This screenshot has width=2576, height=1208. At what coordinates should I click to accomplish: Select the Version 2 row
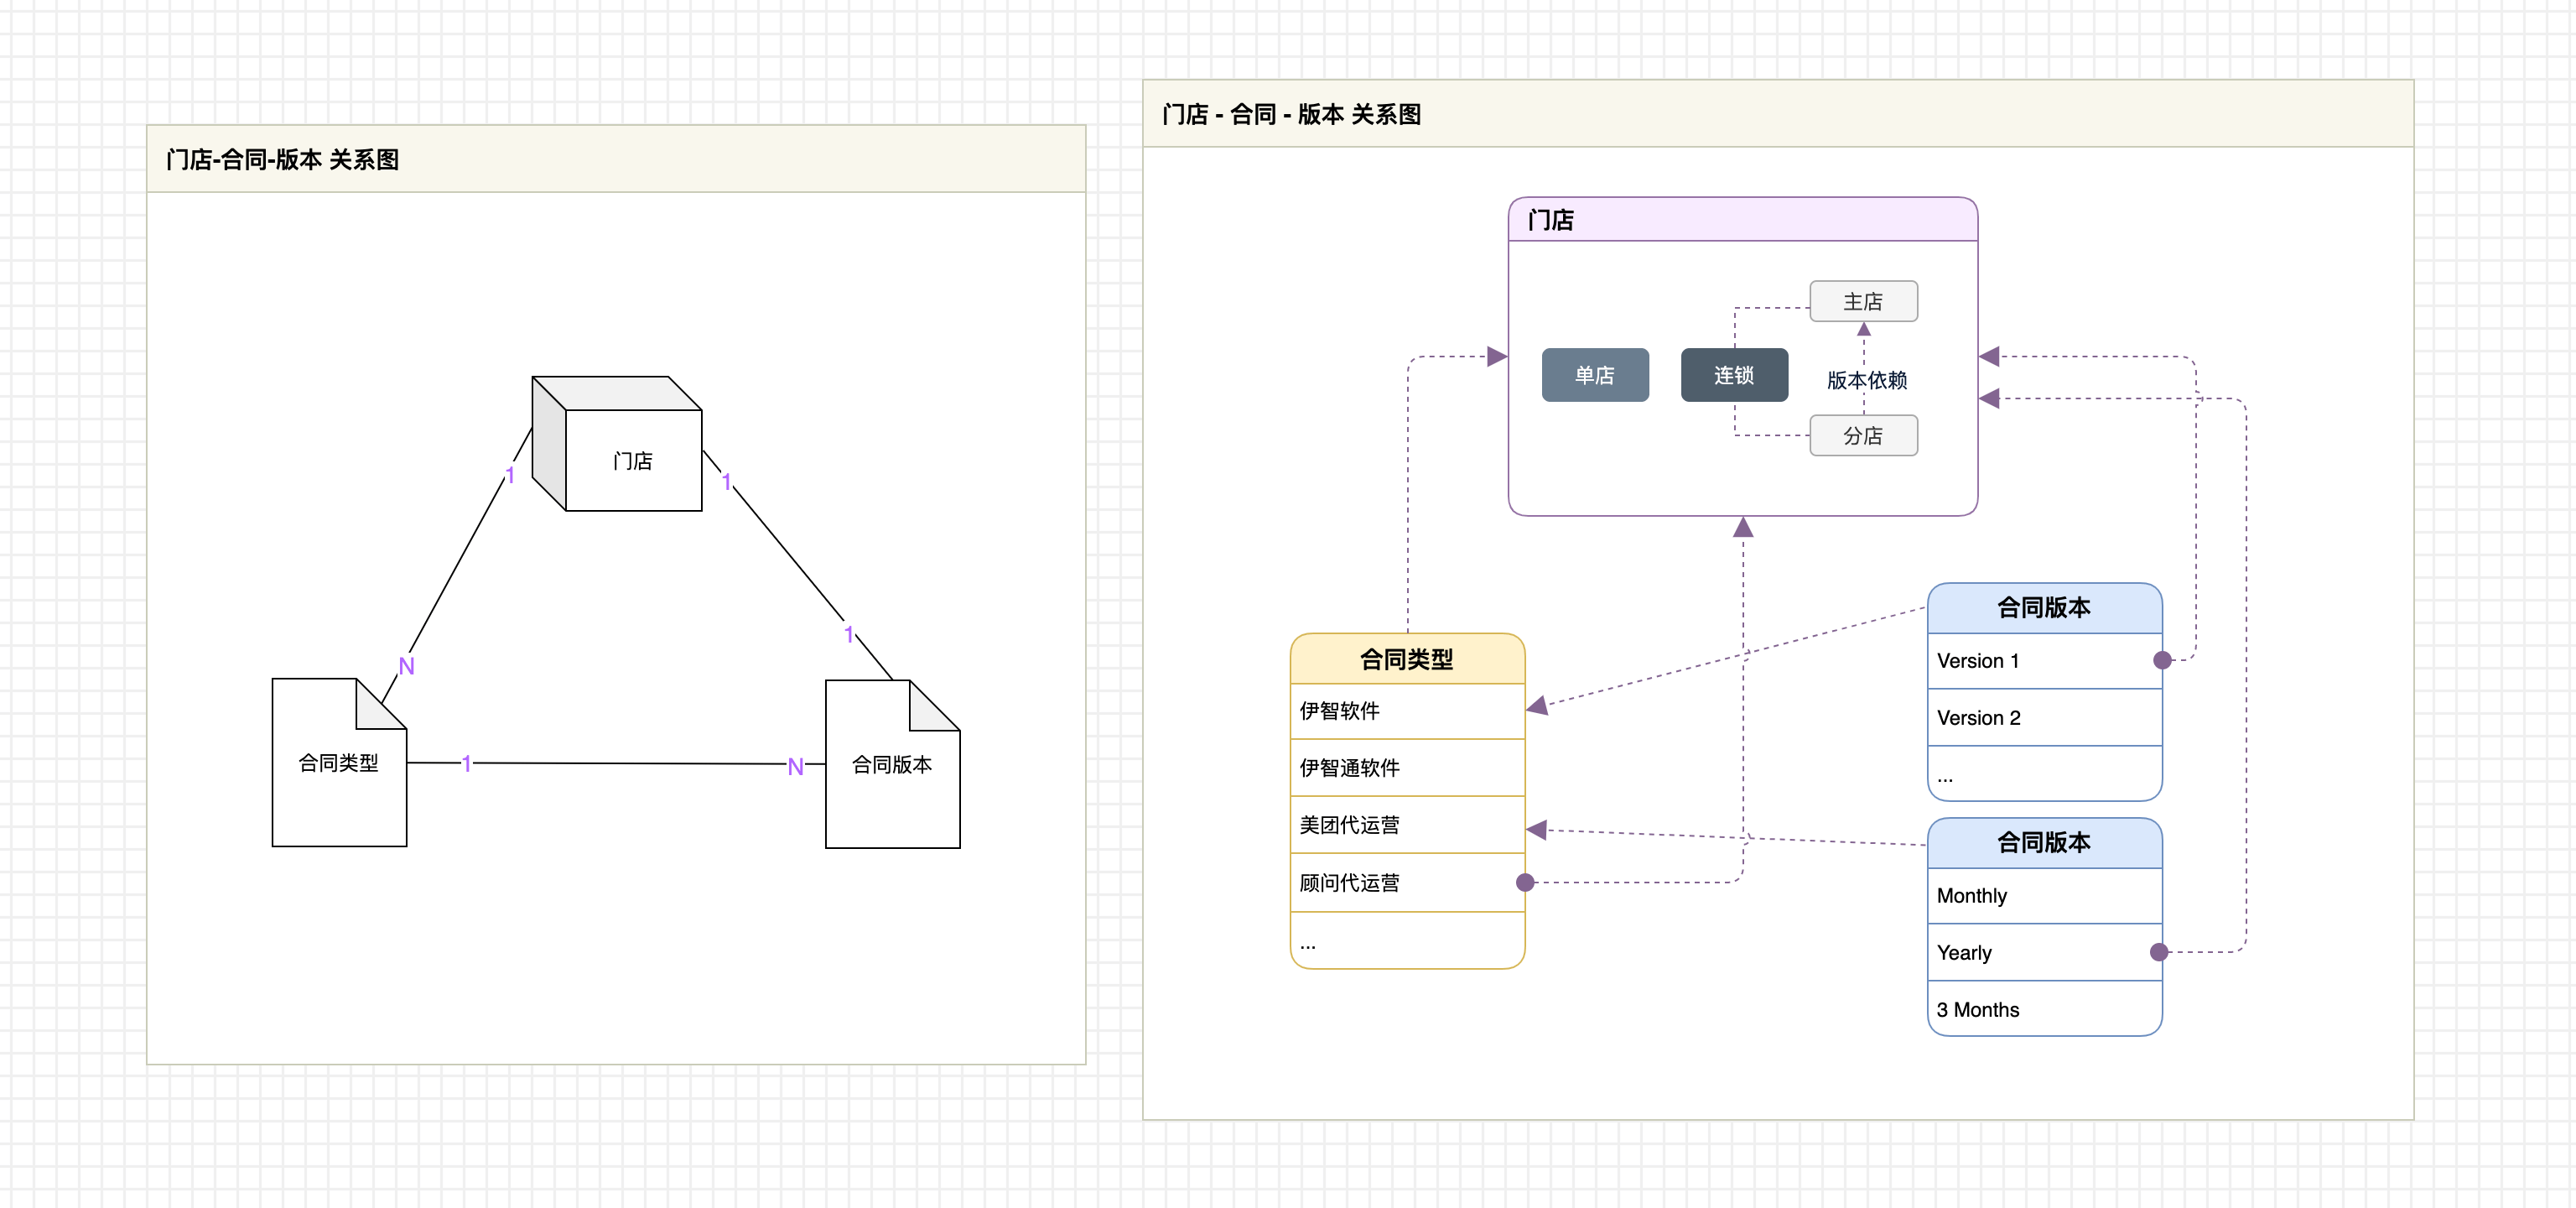2044,718
